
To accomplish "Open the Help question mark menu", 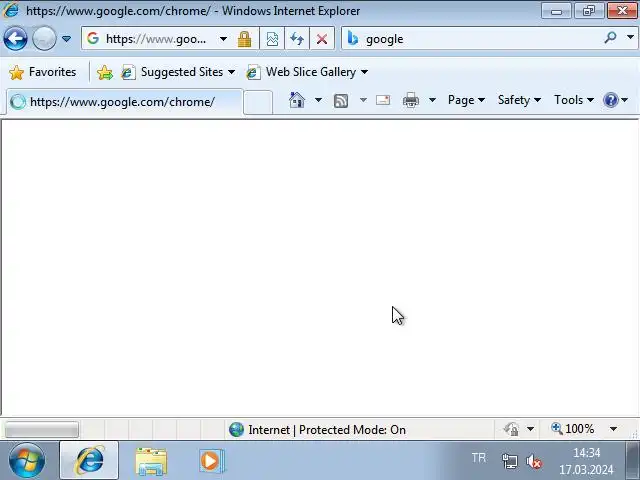I will 615,100.
